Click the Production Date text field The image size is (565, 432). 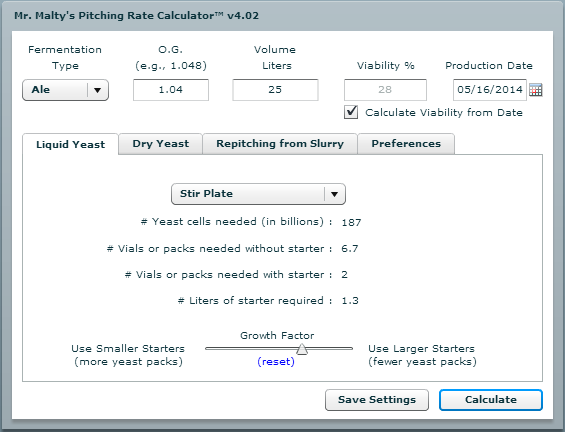[x=490, y=90]
